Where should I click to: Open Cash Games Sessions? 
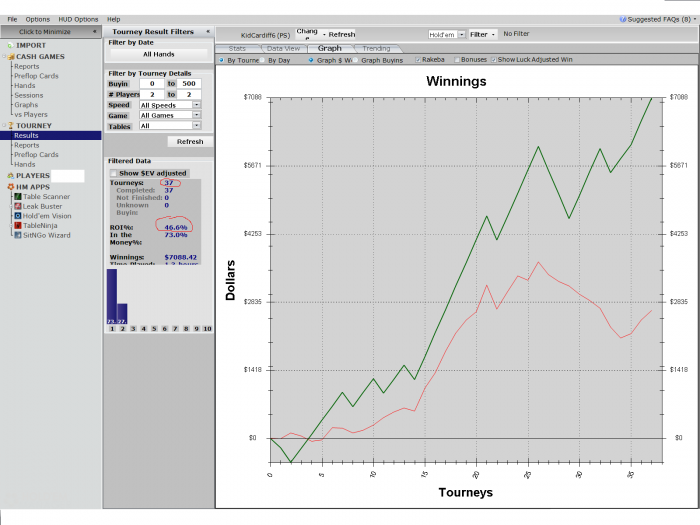29,96
